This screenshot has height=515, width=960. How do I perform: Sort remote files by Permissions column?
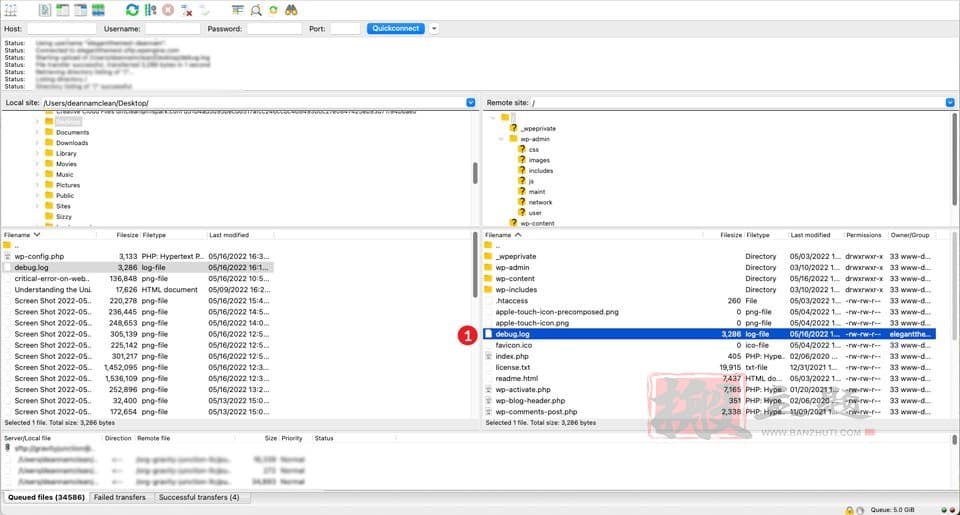coord(864,235)
